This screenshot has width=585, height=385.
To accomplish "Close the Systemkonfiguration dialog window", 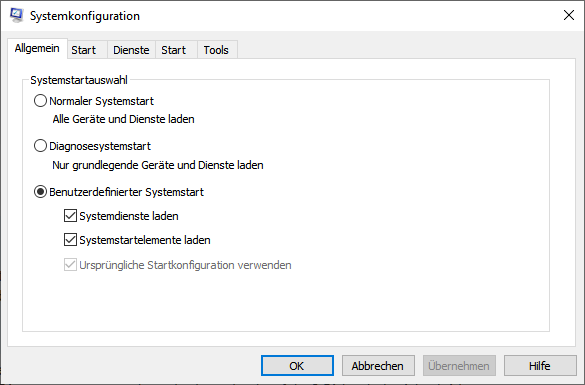I will pyautogui.click(x=569, y=15).
